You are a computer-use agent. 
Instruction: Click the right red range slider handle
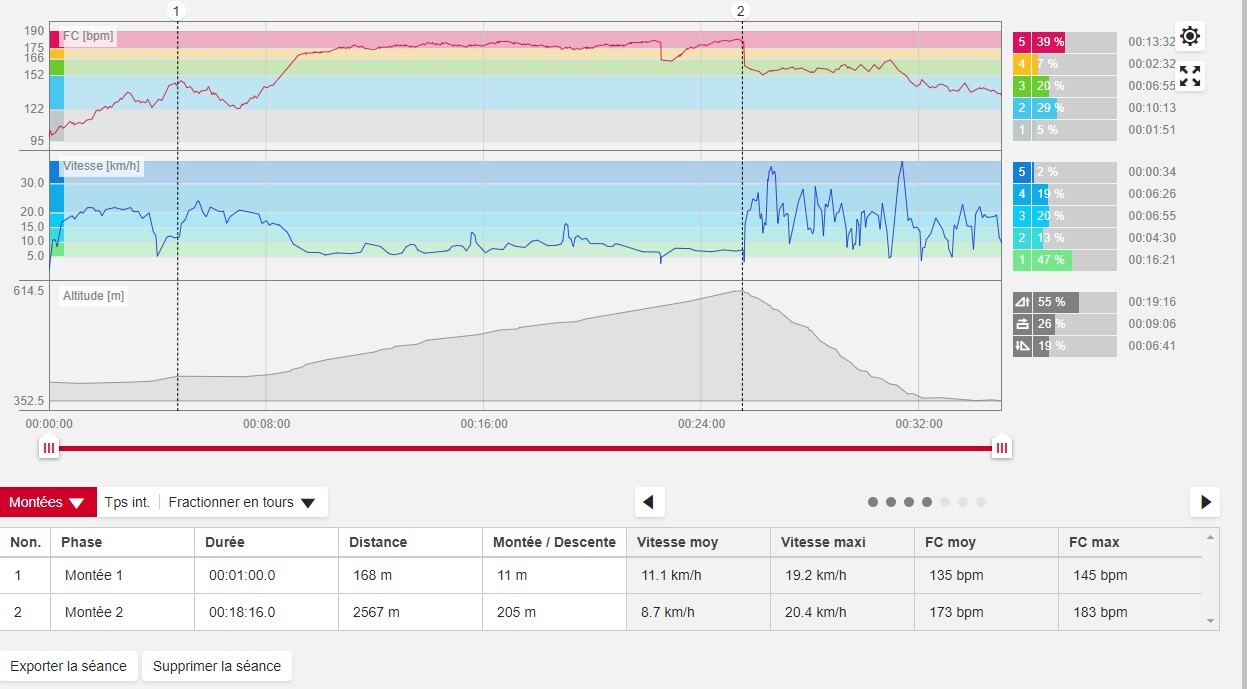pyautogui.click(x=1001, y=449)
